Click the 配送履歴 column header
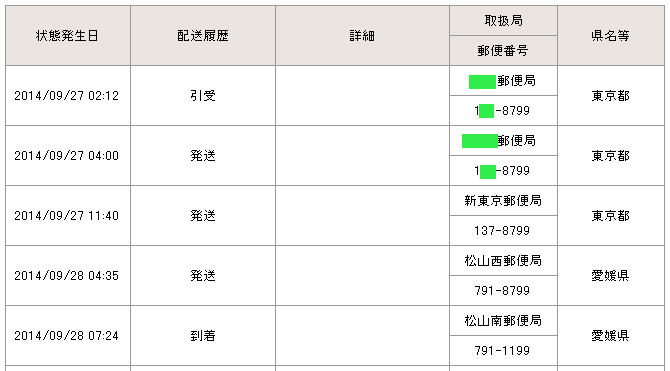The width and height of the screenshot is (670, 371). [203, 35]
